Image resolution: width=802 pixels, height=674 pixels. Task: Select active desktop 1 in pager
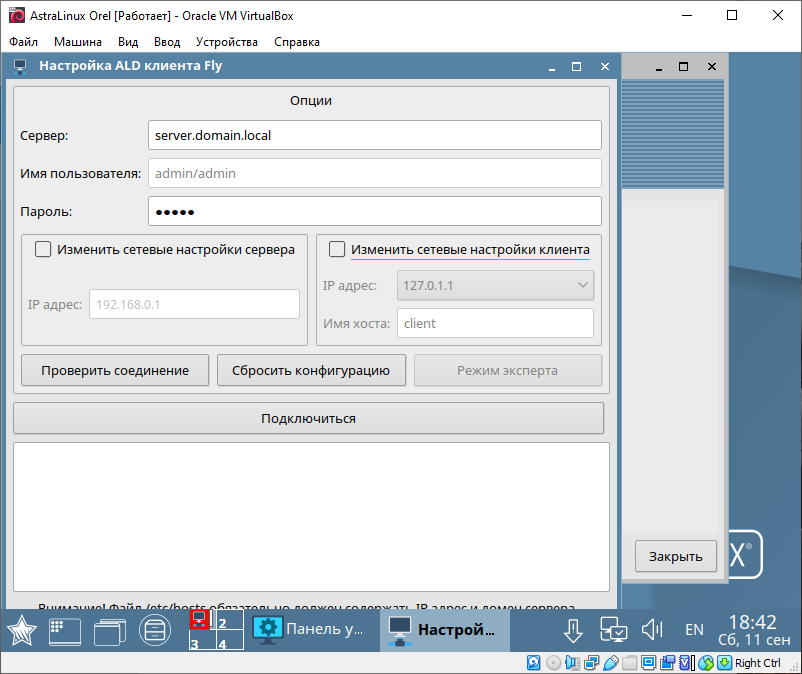[x=202, y=619]
